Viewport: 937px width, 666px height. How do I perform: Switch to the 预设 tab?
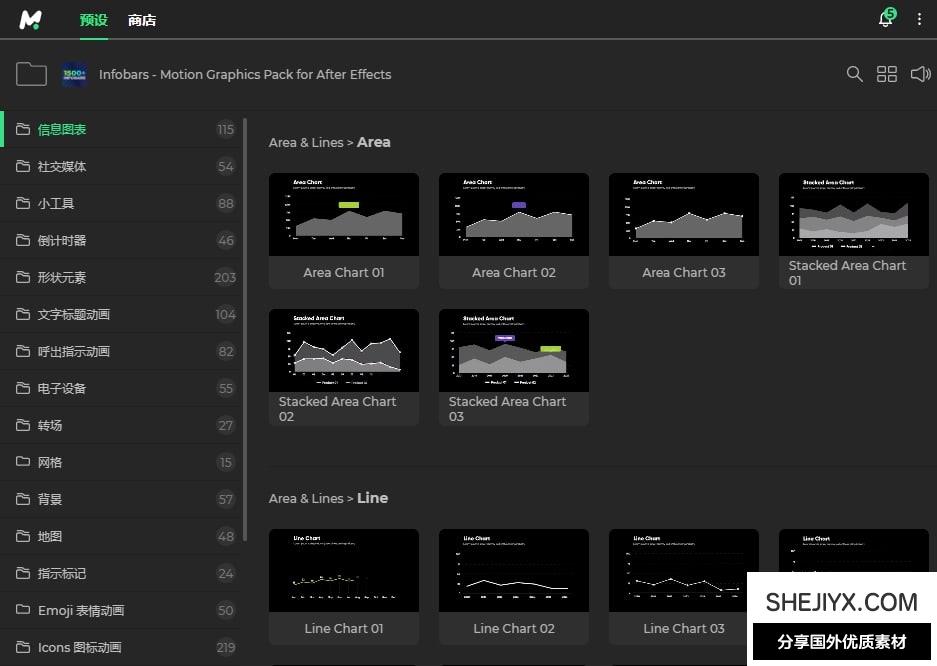[x=94, y=20]
